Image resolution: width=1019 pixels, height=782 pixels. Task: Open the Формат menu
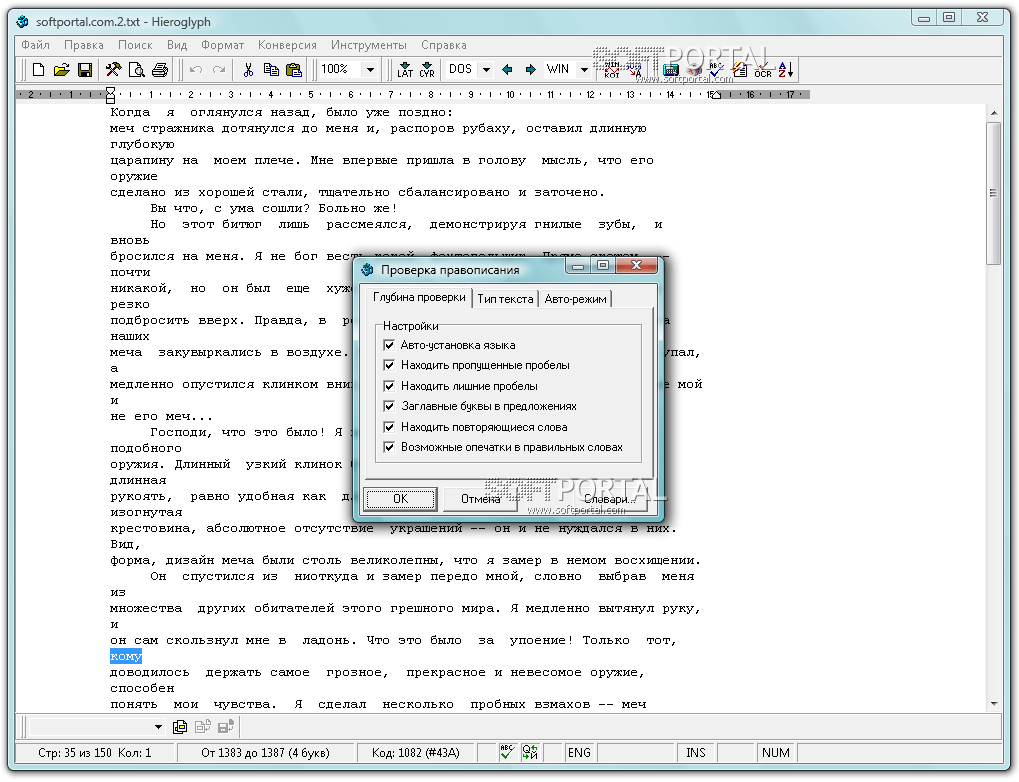tap(222, 45)
